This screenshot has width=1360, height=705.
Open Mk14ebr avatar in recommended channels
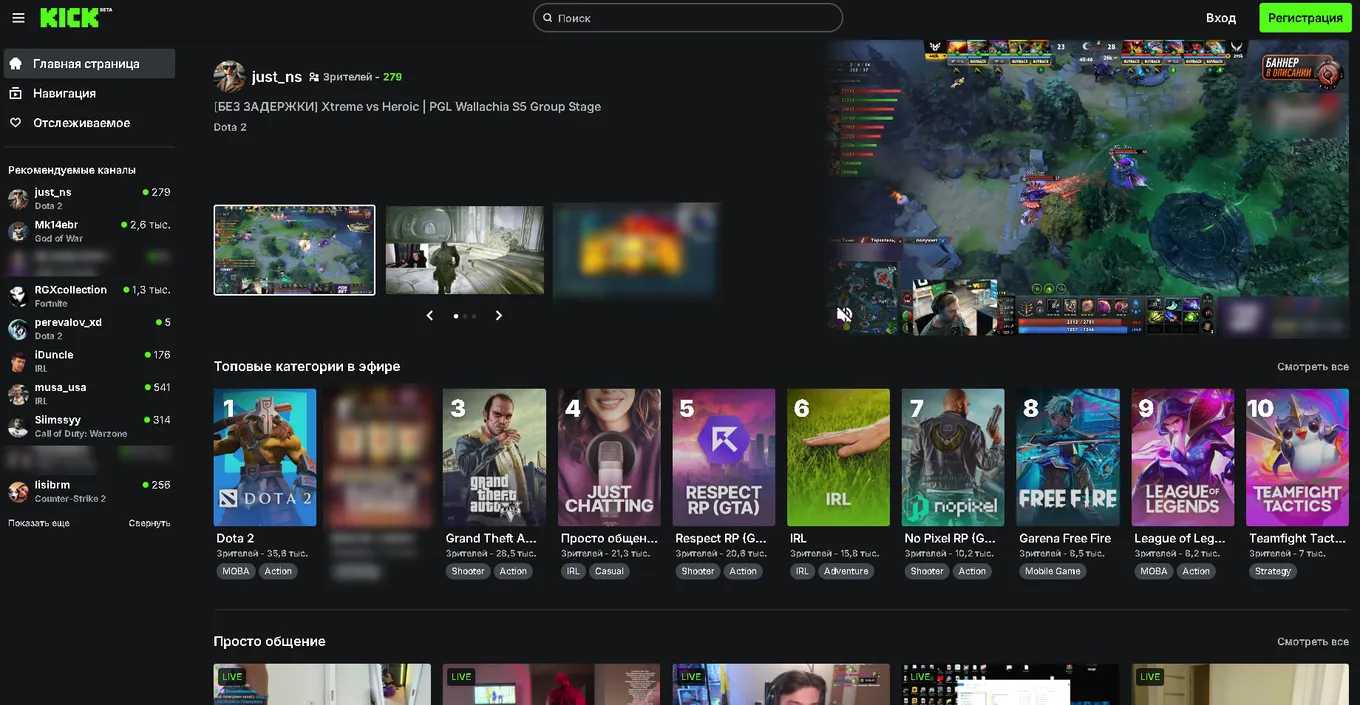[18, 231]
